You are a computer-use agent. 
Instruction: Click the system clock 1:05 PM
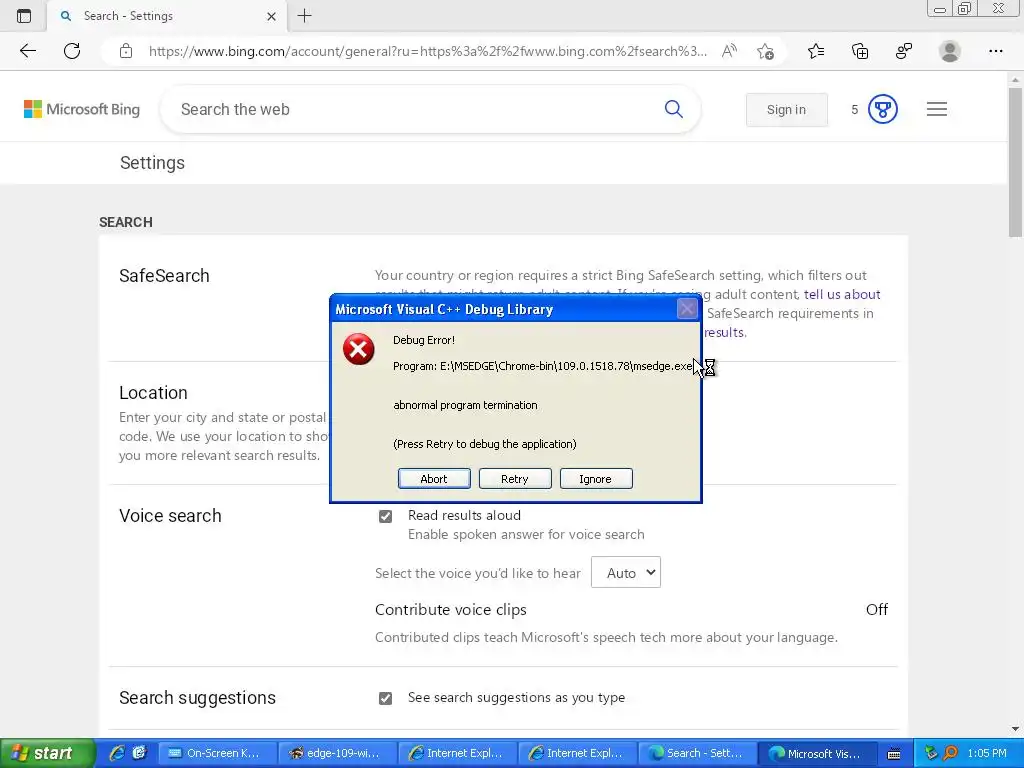tap(987, 753)
